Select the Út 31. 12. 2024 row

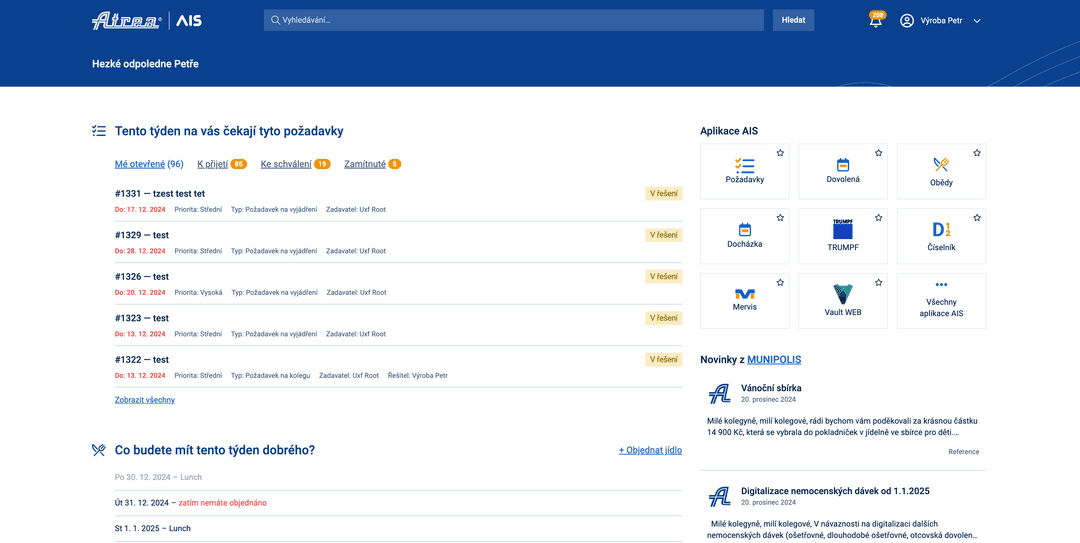coord(398,503)
